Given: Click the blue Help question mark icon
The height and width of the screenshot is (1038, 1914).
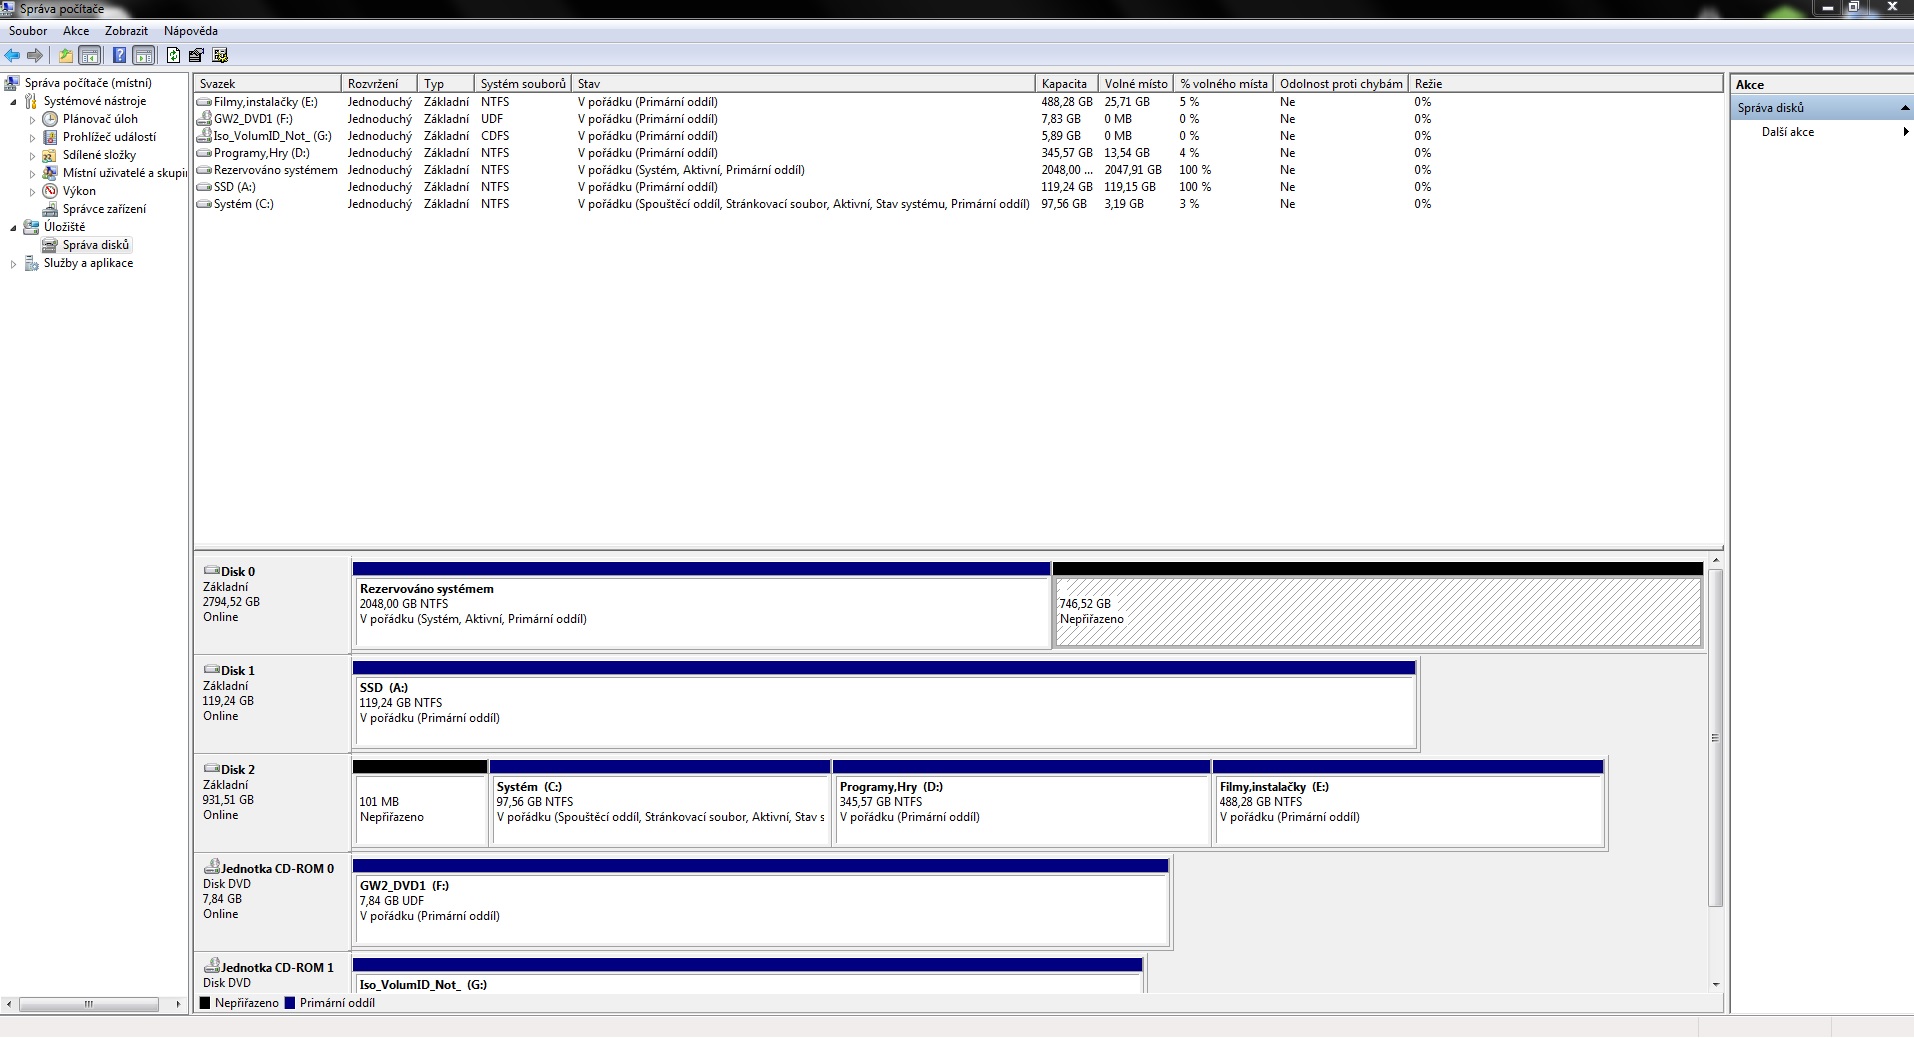Looking at the screenshot, I should (119, 56).
